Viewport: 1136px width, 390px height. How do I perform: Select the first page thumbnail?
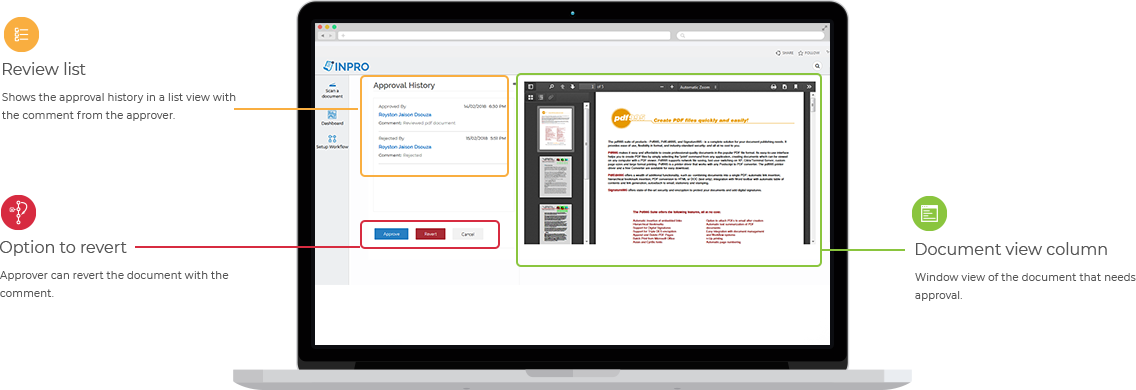click(555, 127)
